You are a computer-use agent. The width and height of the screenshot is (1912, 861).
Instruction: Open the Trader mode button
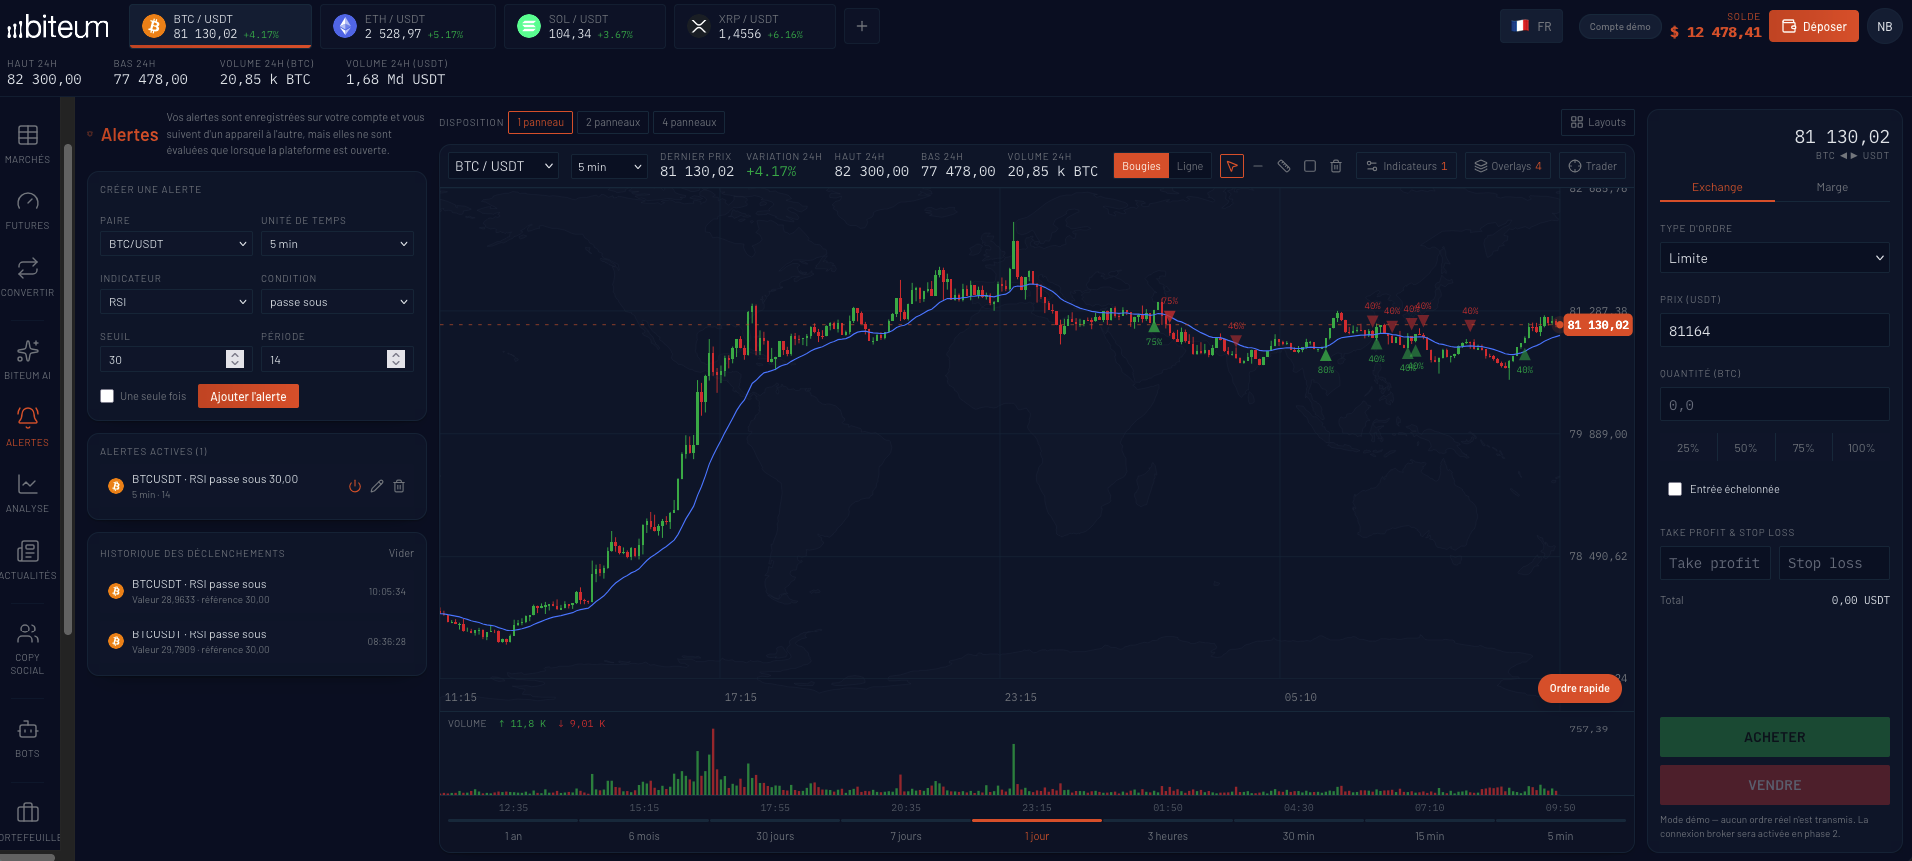pos(1593,166)
